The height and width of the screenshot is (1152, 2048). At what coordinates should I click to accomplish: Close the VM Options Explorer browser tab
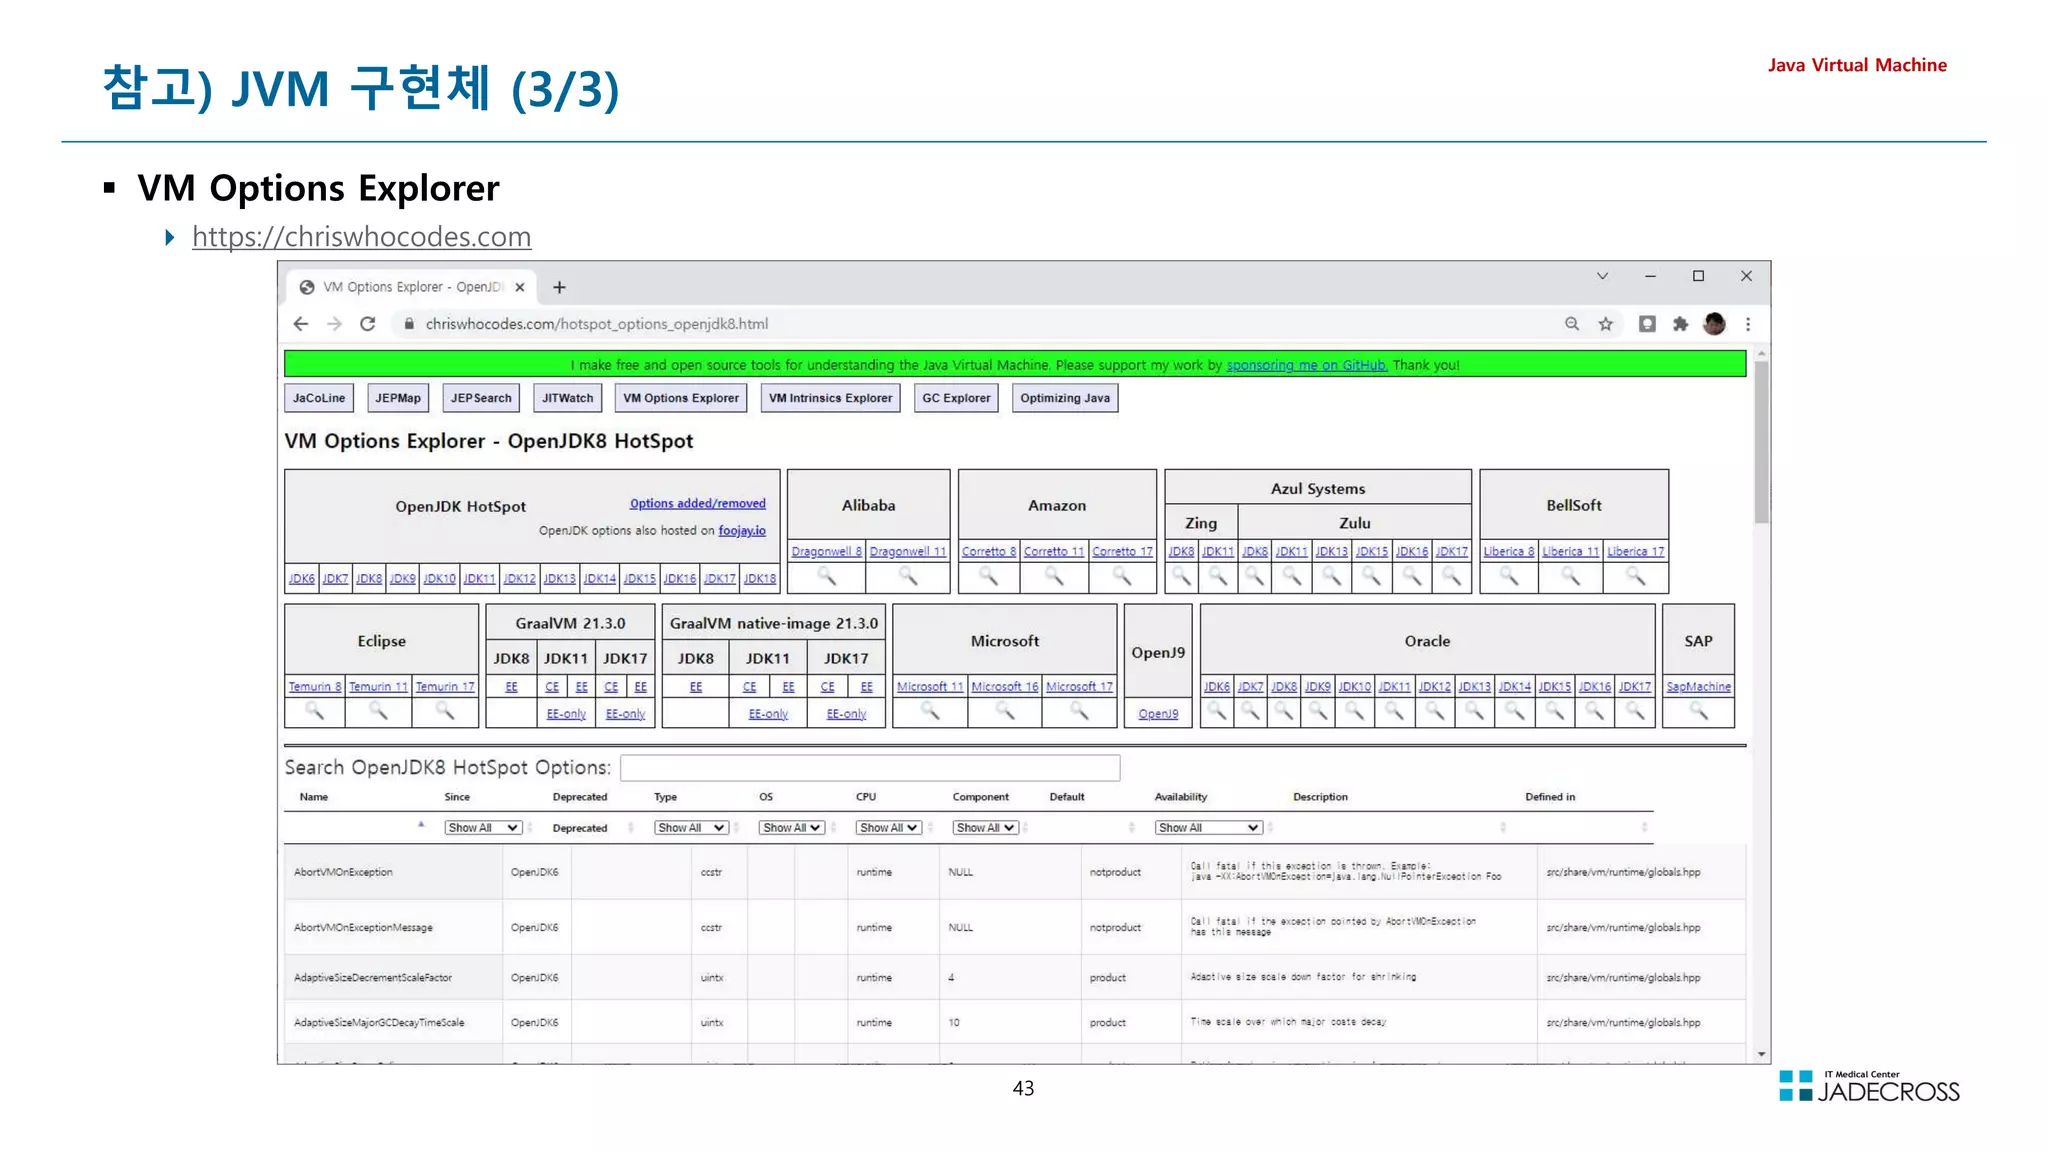[520, 287]
